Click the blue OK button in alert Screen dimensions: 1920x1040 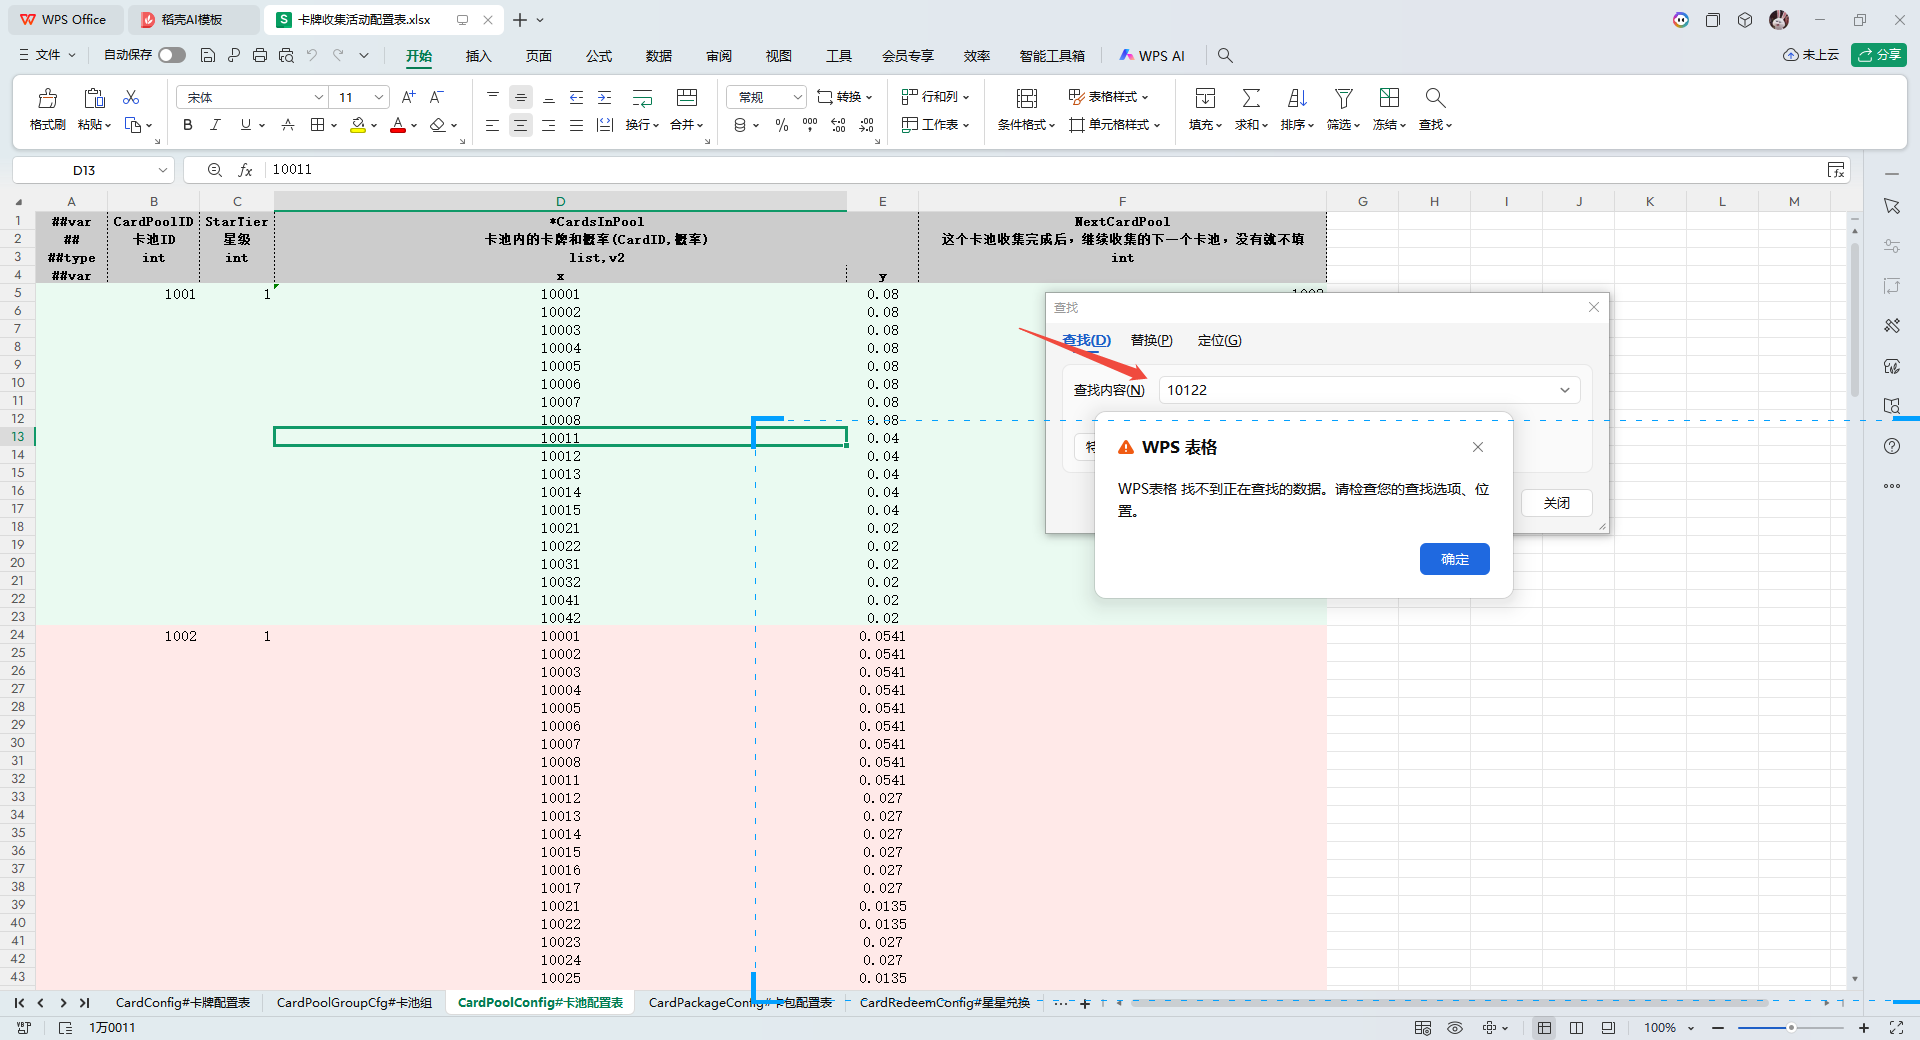(x=1454, y=559)
